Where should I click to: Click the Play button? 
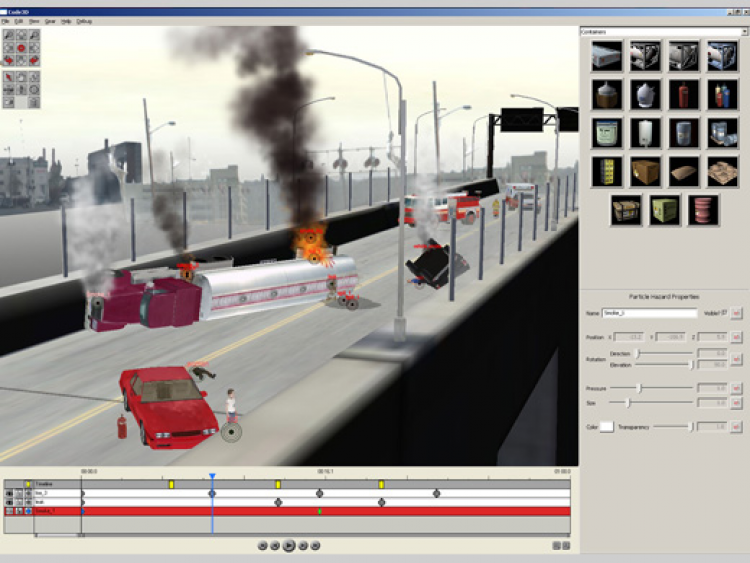pos(288,545)
